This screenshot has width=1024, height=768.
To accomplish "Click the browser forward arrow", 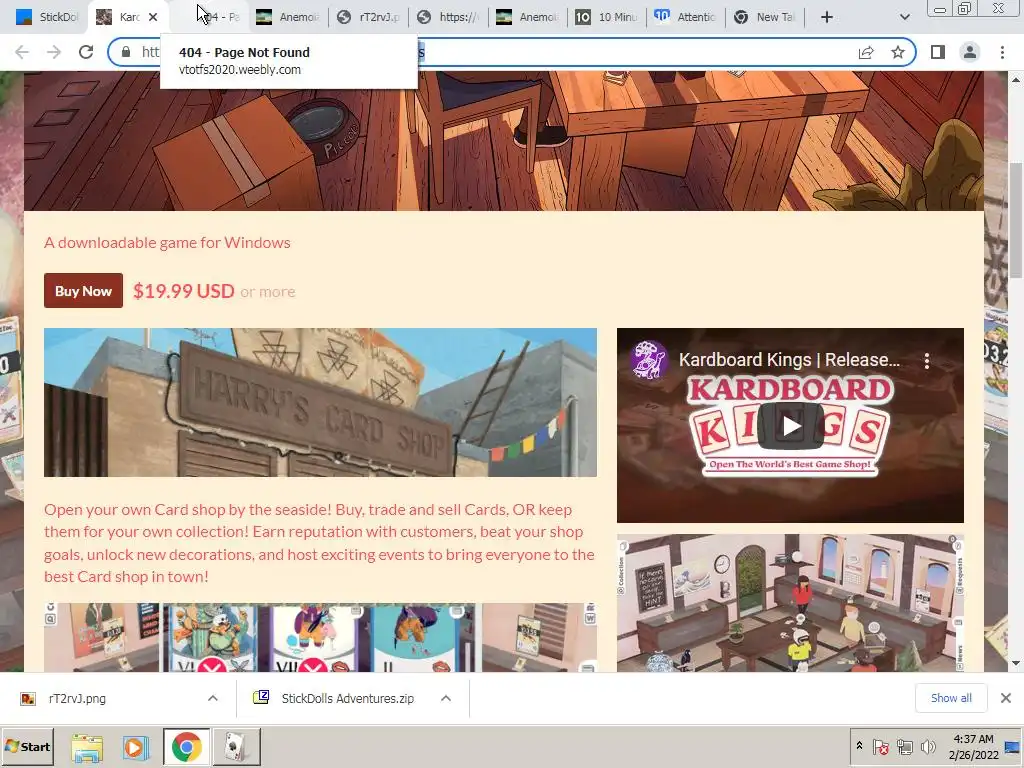I will 54,52.
